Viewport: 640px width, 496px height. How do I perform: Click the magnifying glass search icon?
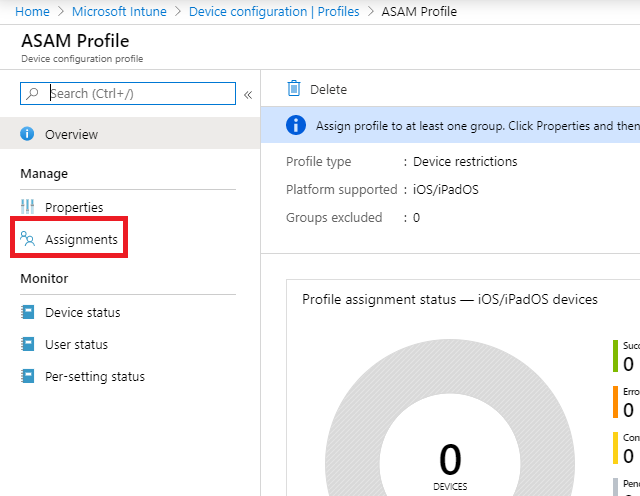coord(32,93)
